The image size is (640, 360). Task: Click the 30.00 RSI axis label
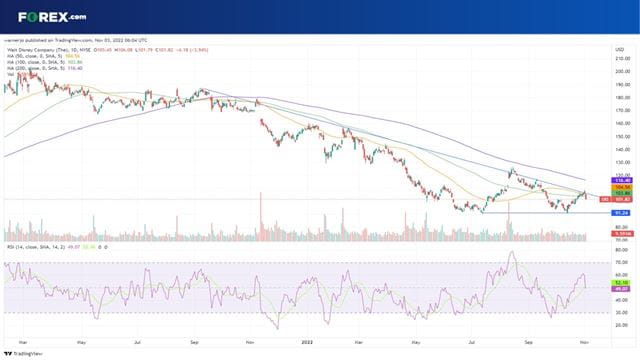[x=622, y=313]
